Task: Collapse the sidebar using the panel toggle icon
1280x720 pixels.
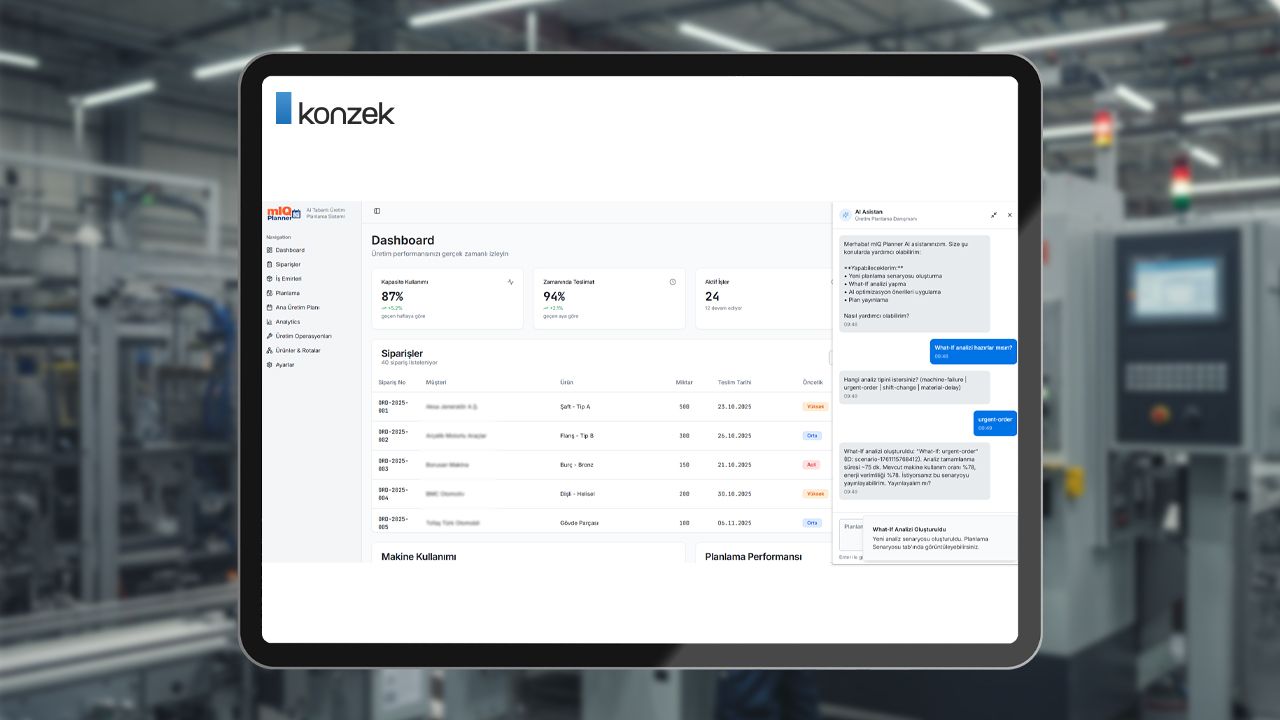Action: (x=377, y=211)
